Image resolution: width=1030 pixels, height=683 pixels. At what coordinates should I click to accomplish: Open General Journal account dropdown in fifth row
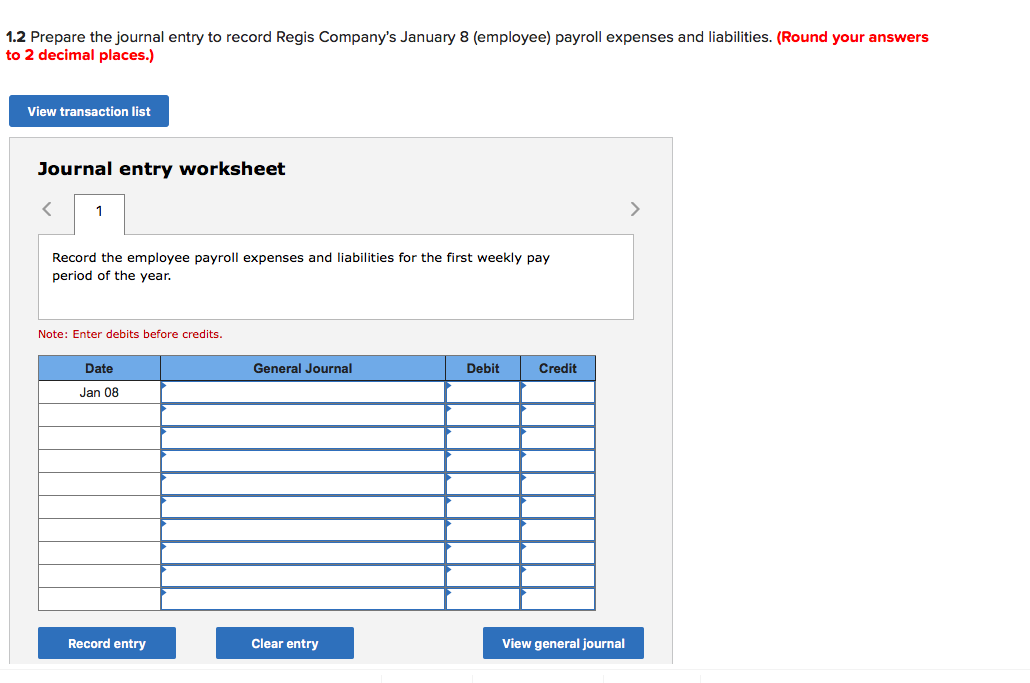[303, 484]
